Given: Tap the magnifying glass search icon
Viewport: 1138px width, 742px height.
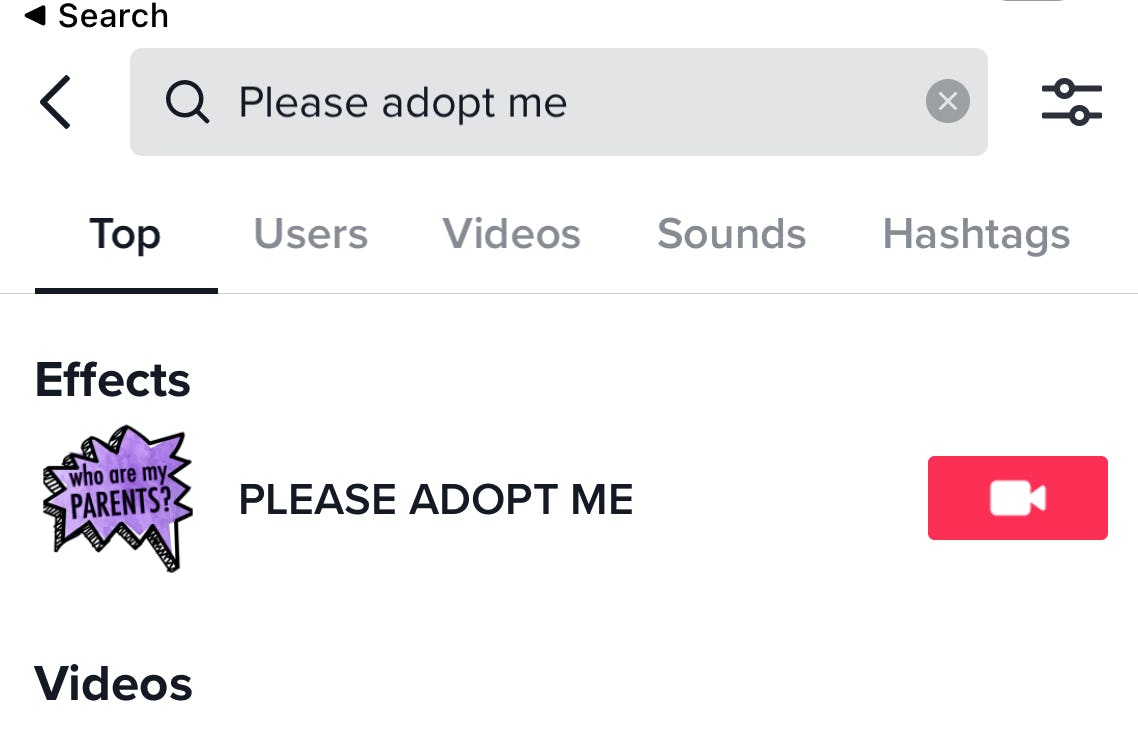Looking at the screenshot, I should (188, 101).
